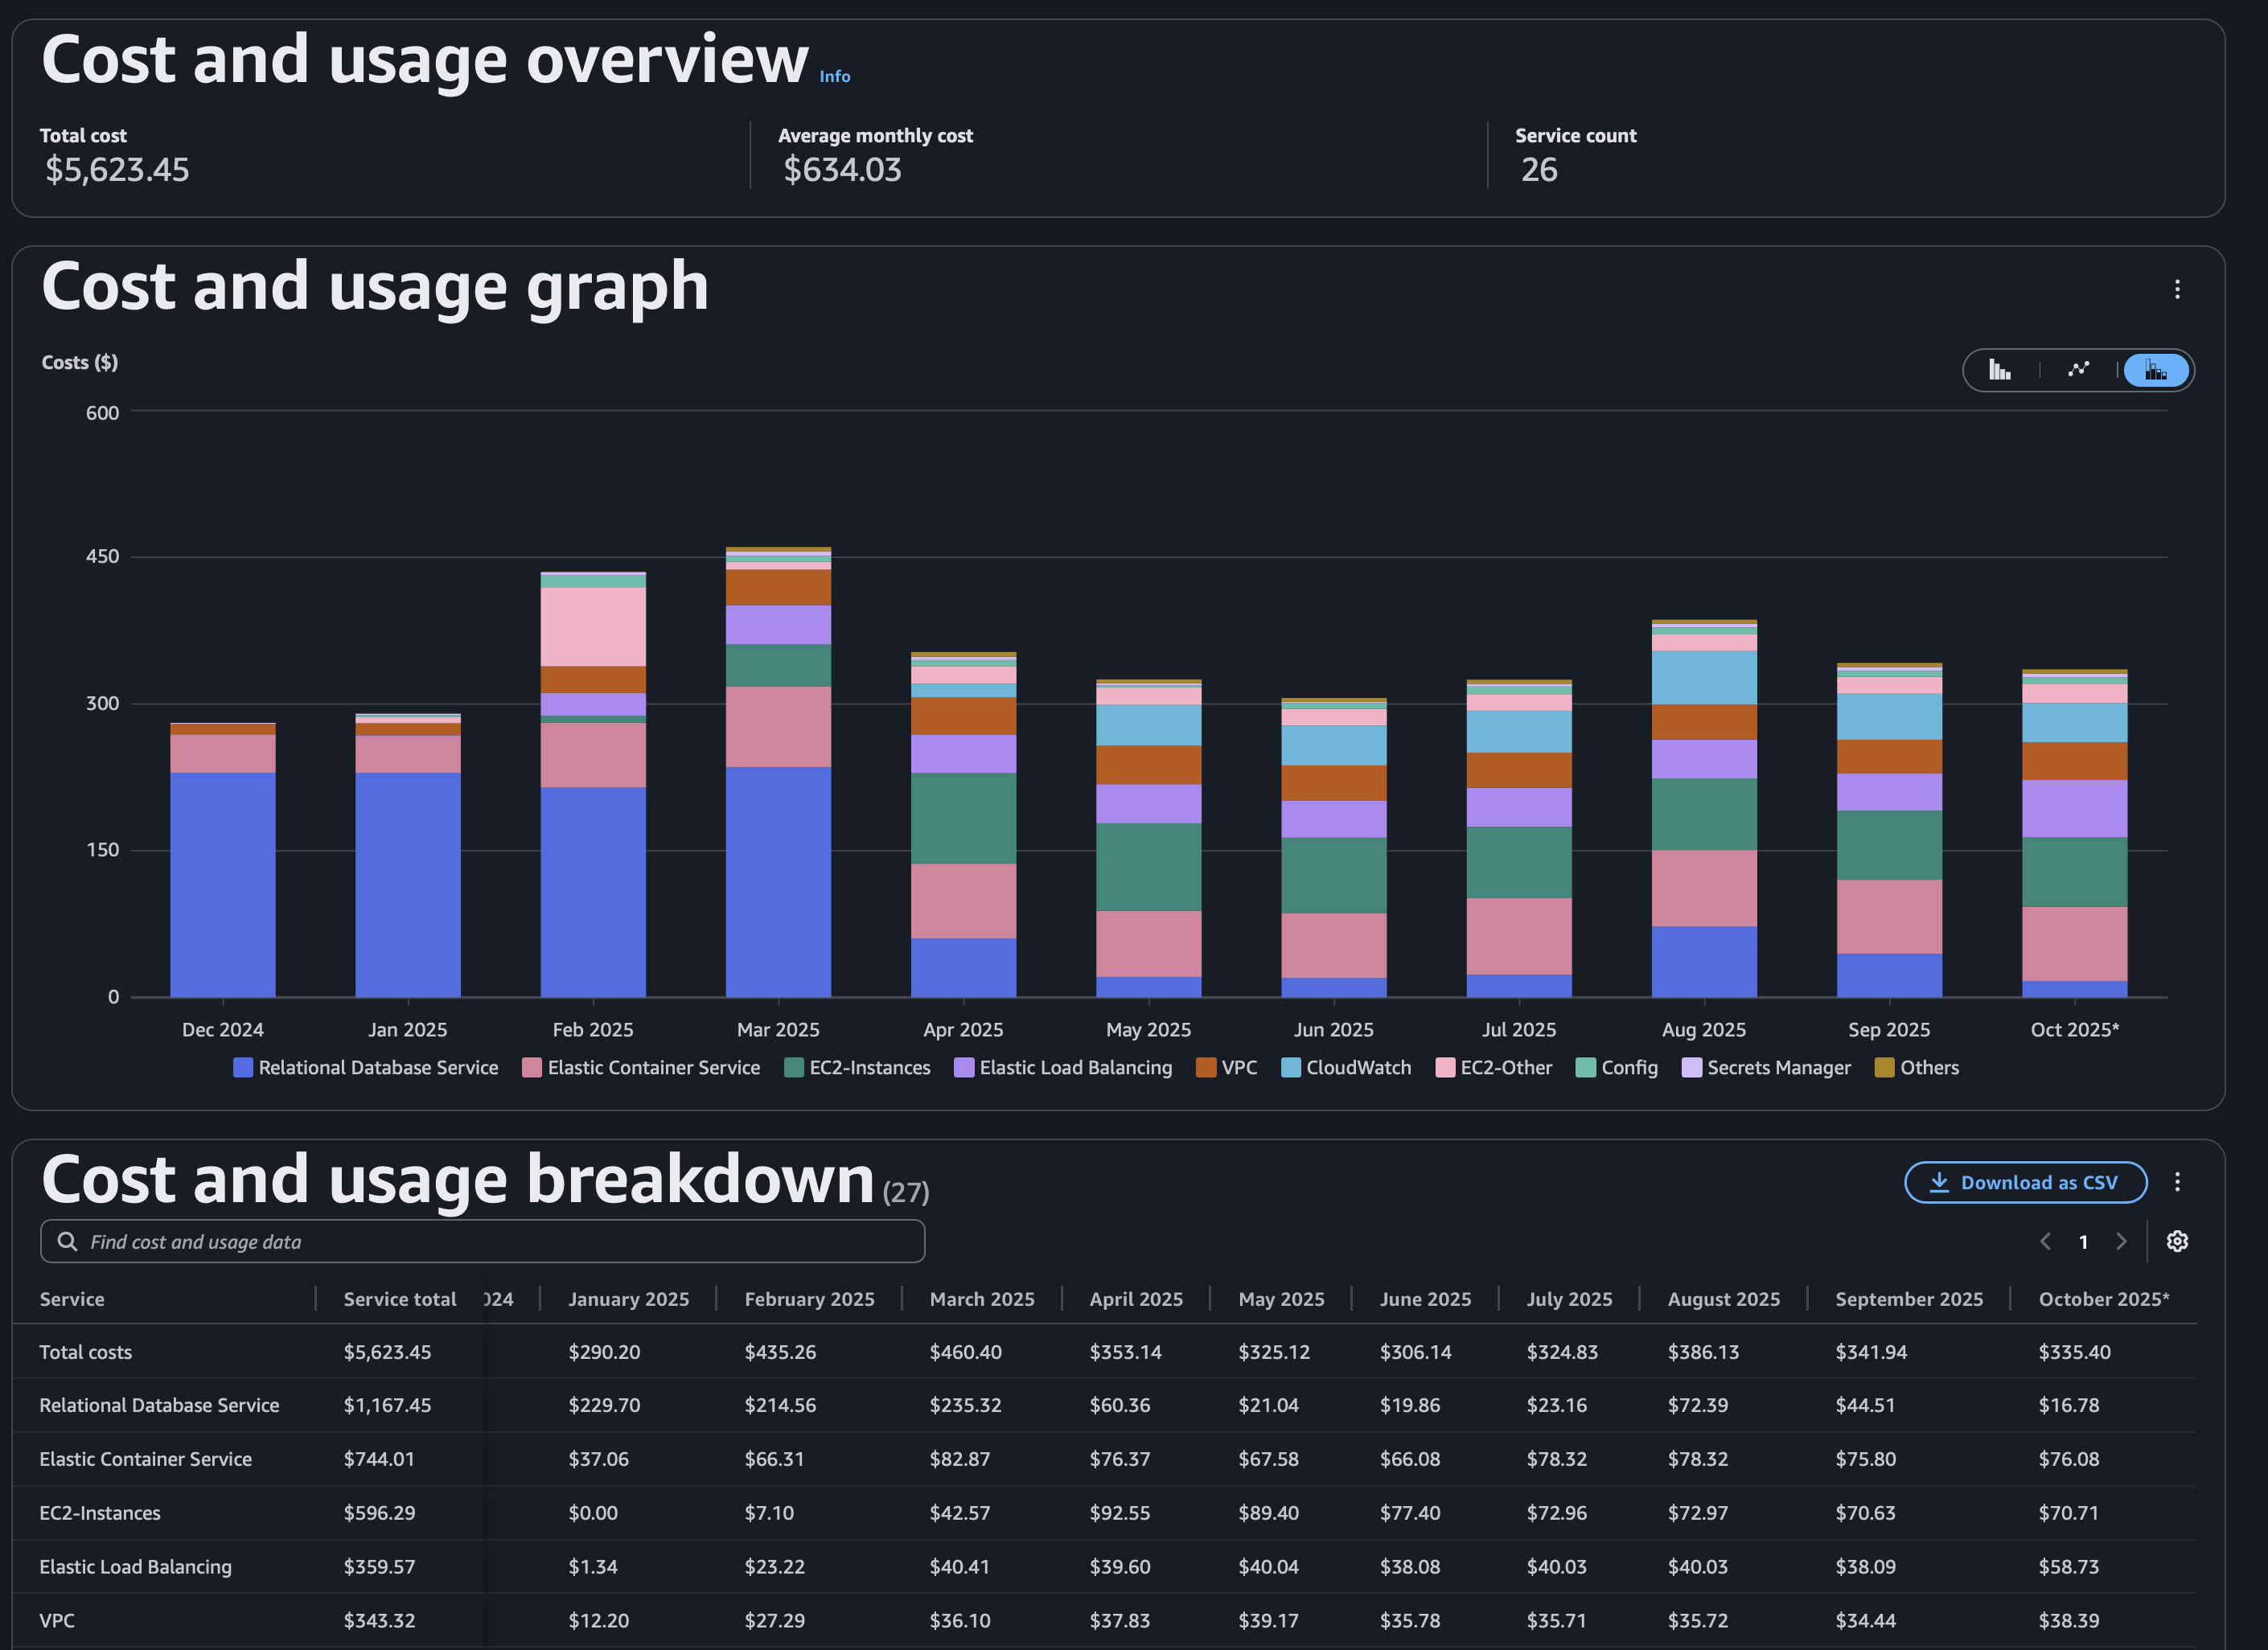
Task: Toggle CloudWatch series in chart legend
Action: (x=1357, y=1068)
